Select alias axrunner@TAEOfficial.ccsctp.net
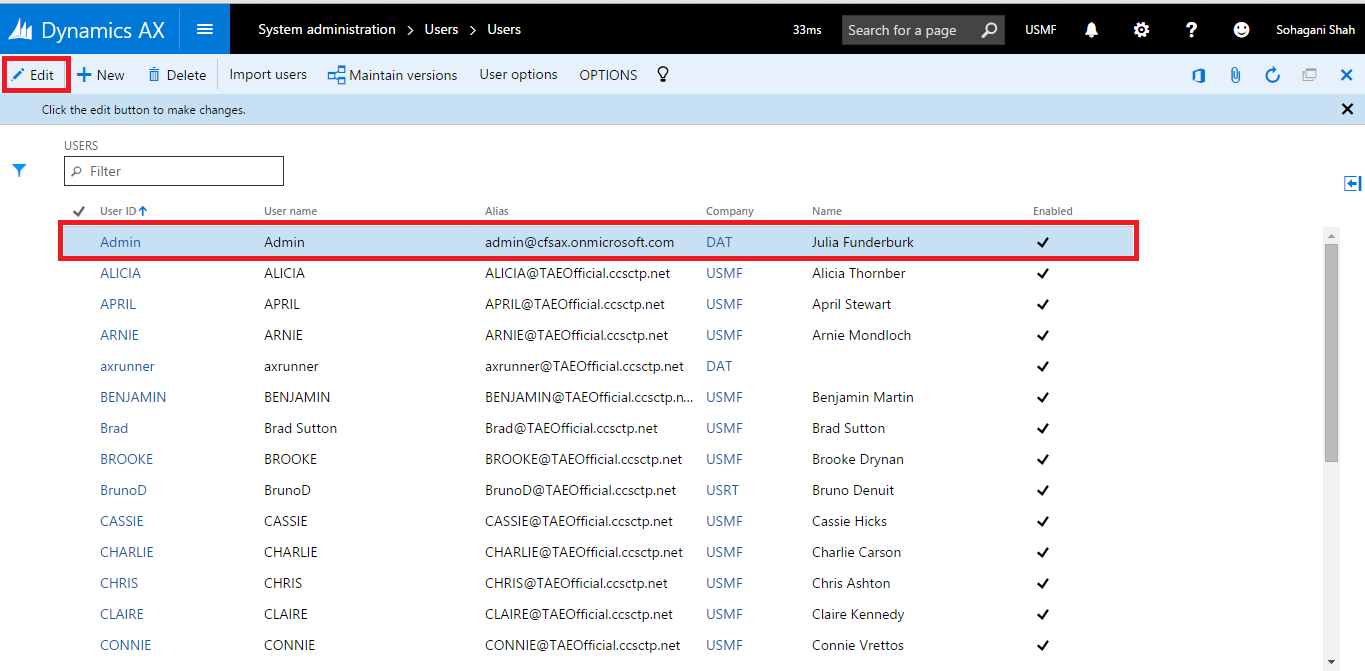Screen dimensions: 1365x671 pos(584,366)
